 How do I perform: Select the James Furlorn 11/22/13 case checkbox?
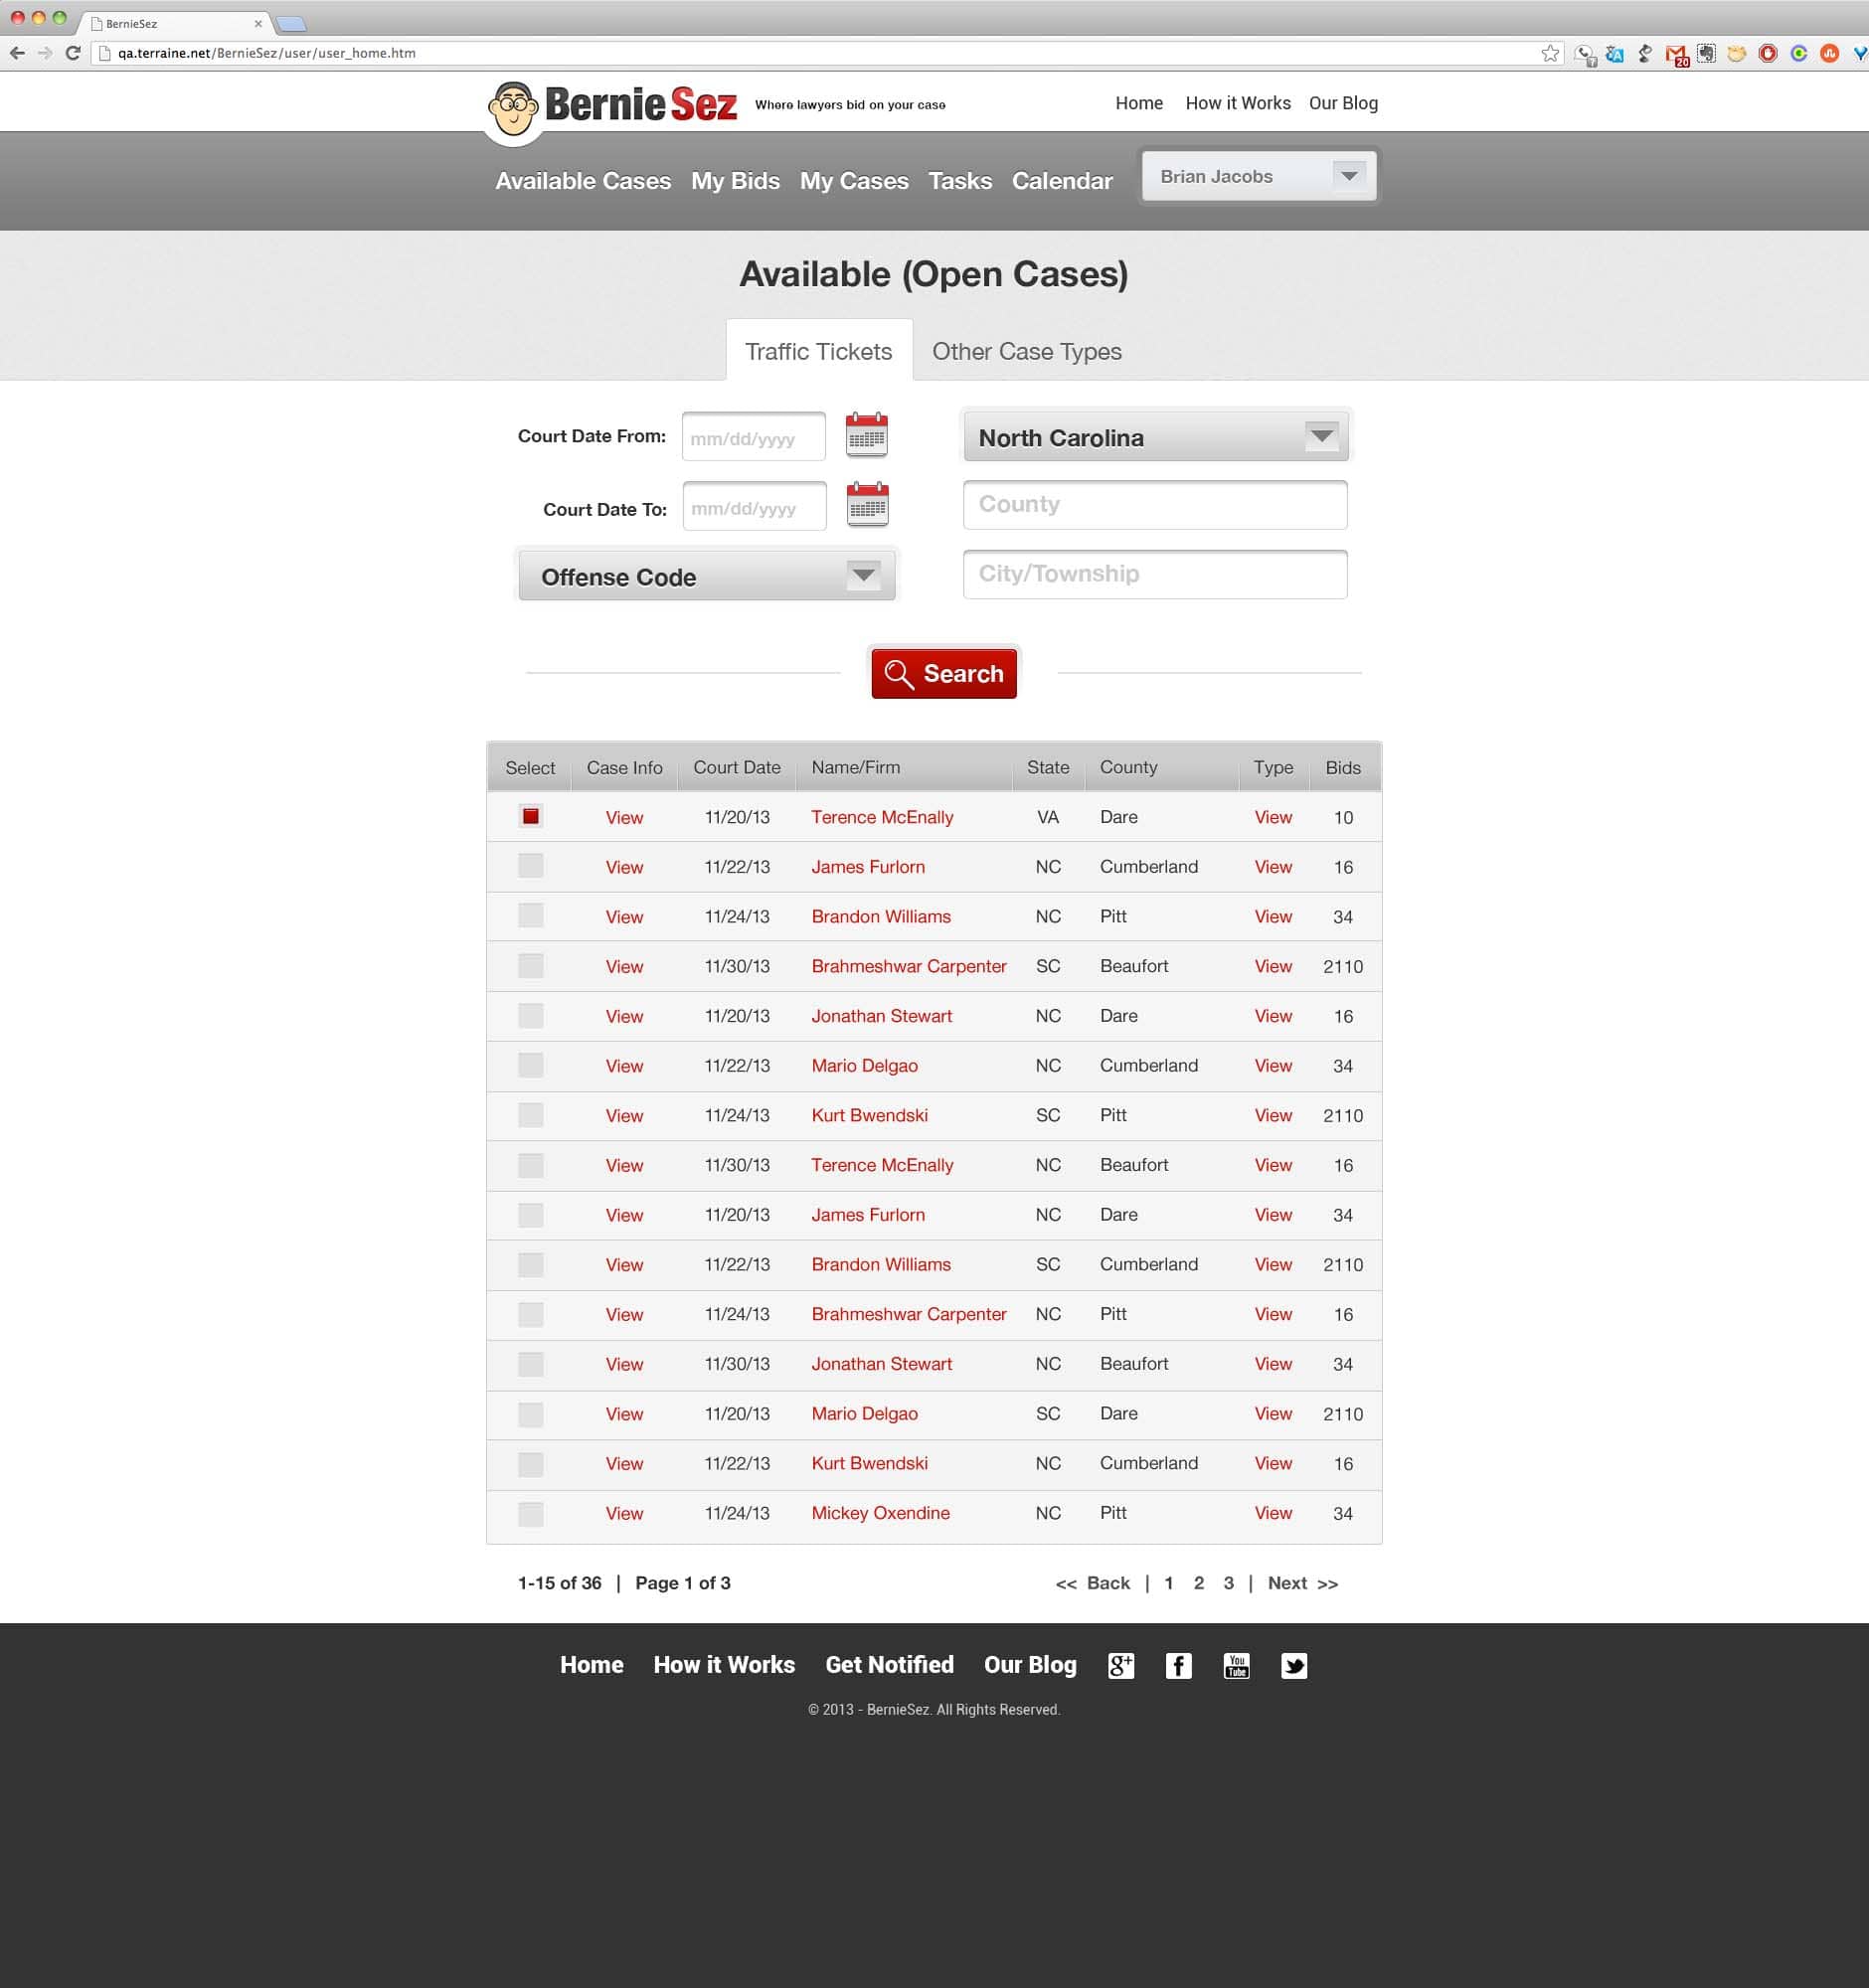[530, 866]
